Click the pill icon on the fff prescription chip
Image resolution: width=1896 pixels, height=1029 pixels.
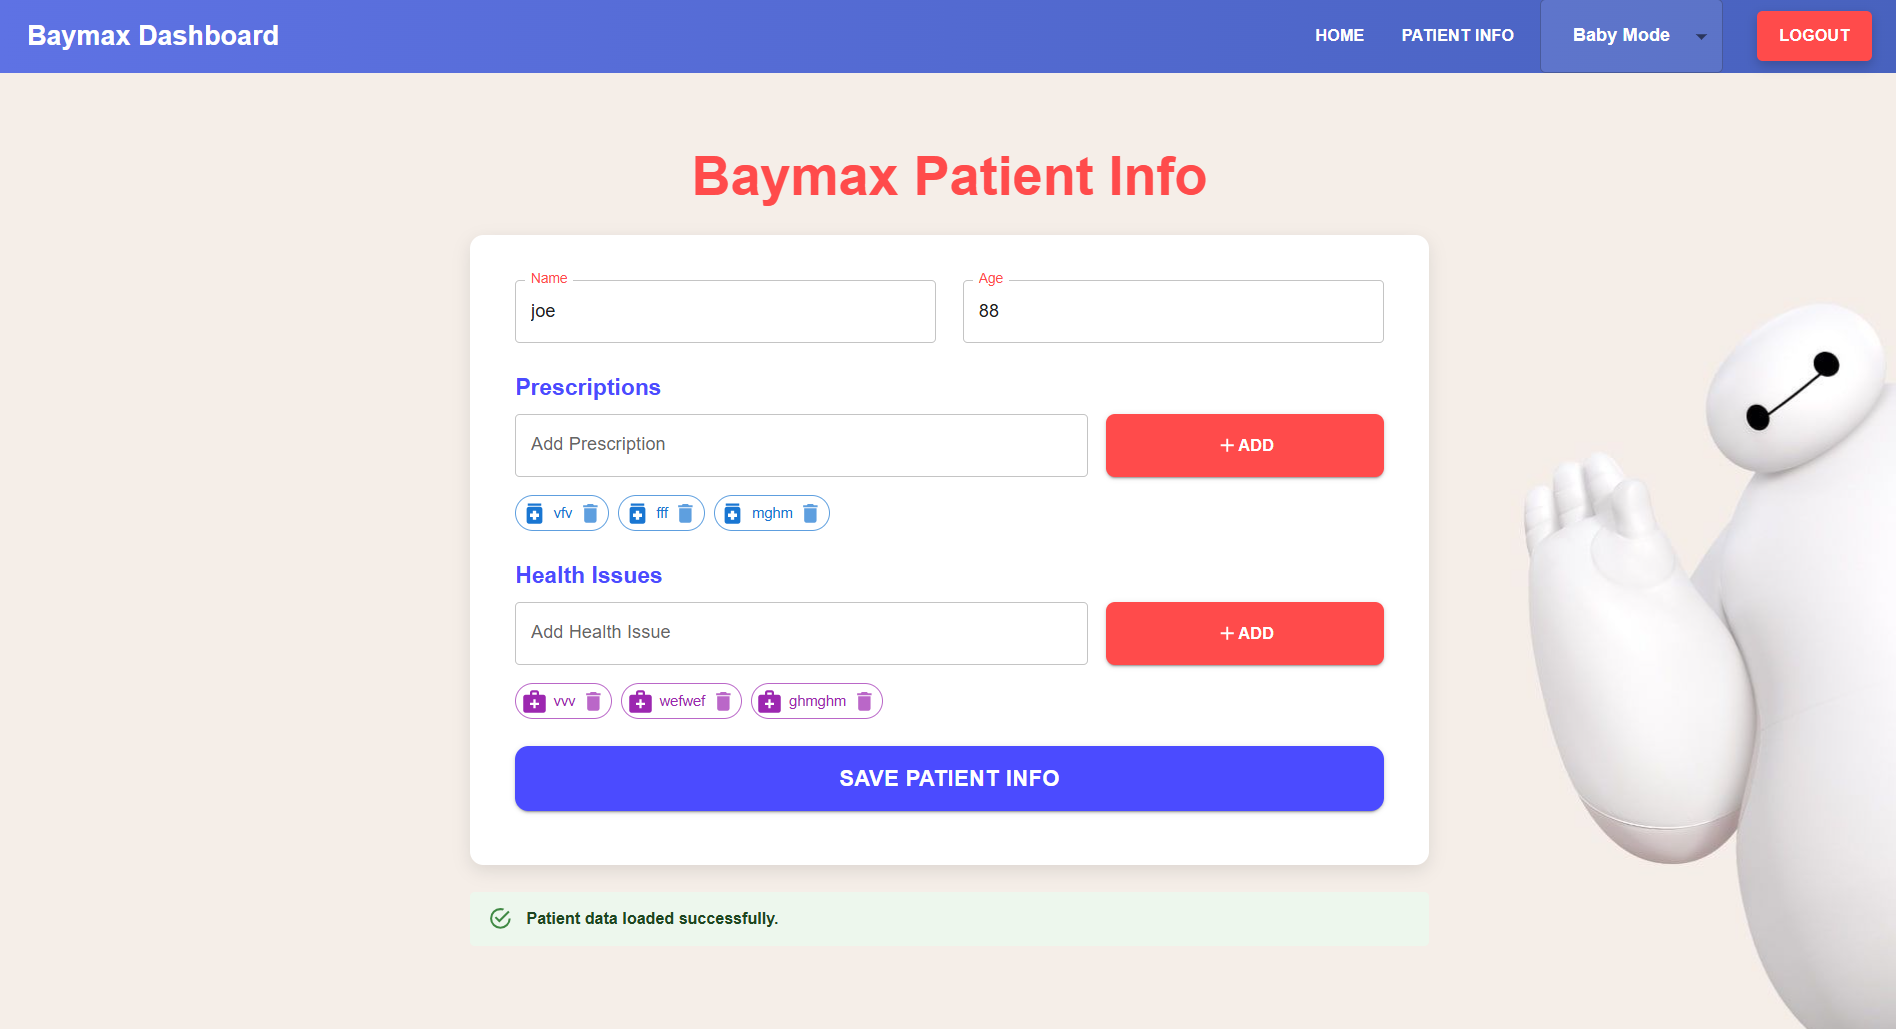tap(637, 513)
